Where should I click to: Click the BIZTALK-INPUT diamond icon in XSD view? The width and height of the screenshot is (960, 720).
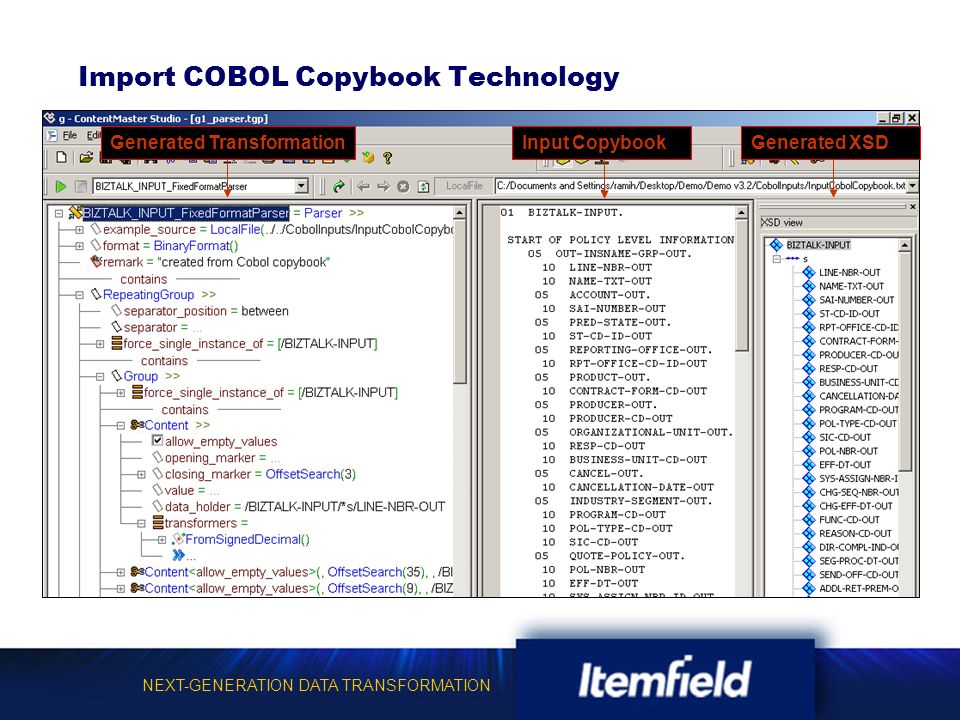click(776, 245)
